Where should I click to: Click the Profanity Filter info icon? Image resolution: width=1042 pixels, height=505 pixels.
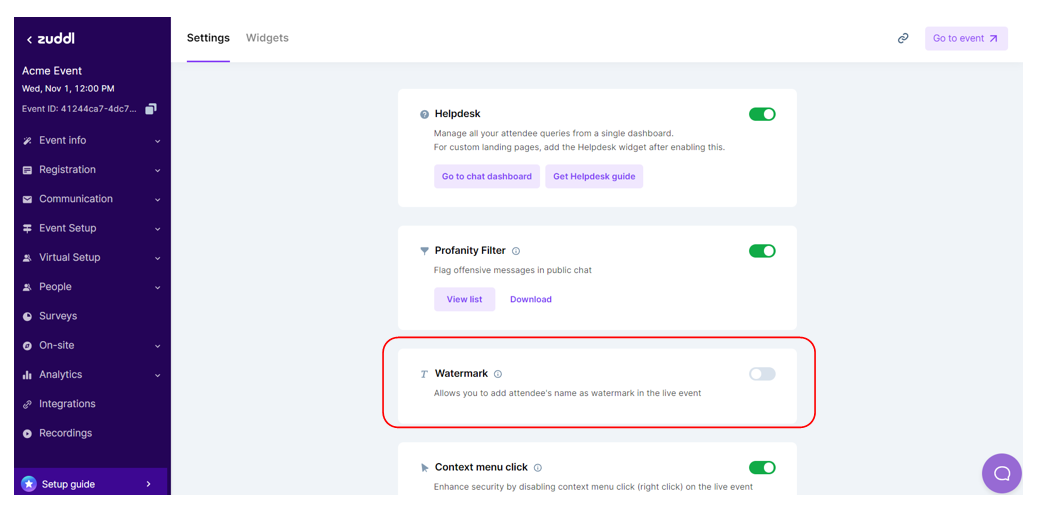(x=516, y=251)
